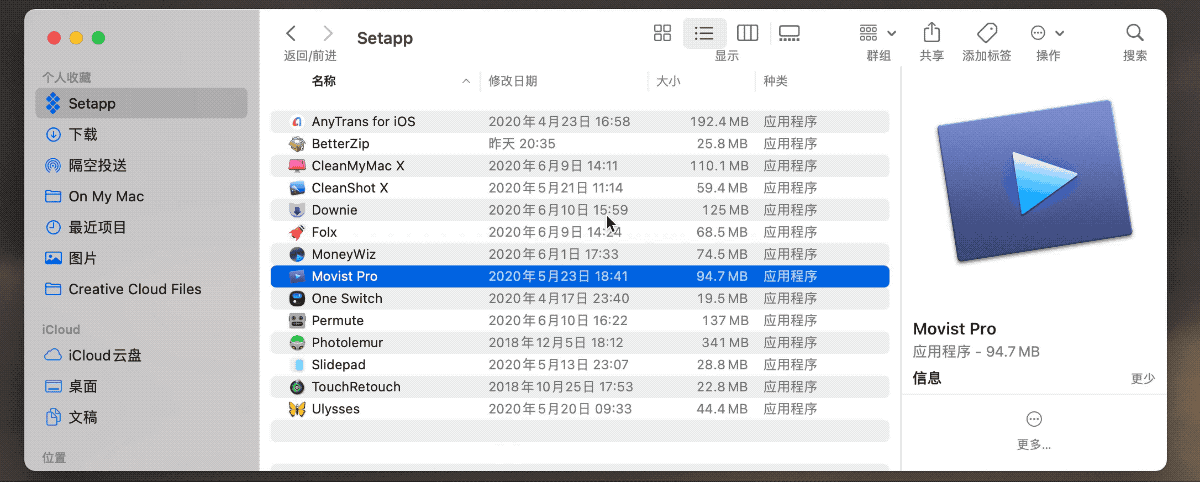Click 更少 to collapse info
This screenshot has width=1200, height=482.
coord(1143,379)
